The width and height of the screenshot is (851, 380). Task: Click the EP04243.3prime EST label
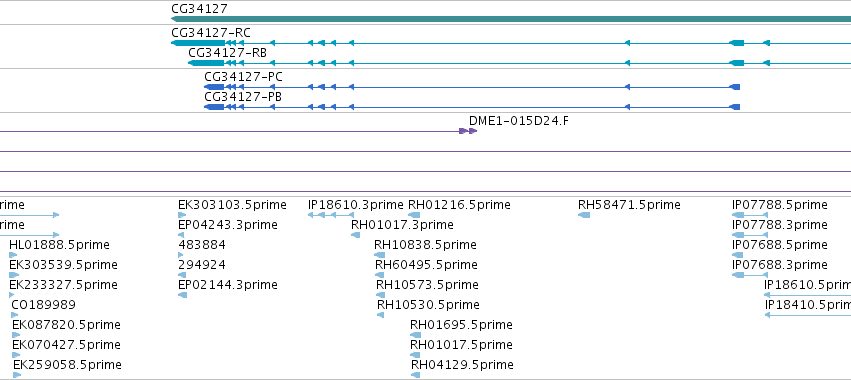click(228, 225)
